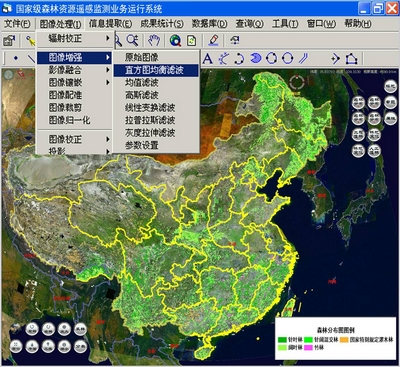Select the point drawing tool
The width and height of the screenshot is (400, 367).
(x=16, y=58)
